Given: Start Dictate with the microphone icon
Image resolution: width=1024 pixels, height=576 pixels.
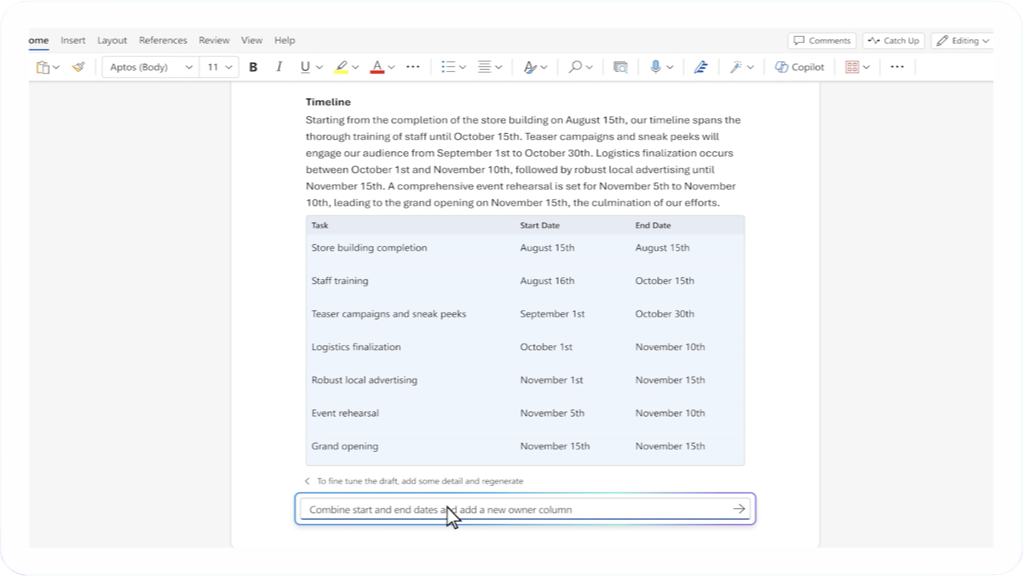Looking at the screenshot, I should [656, 67].
